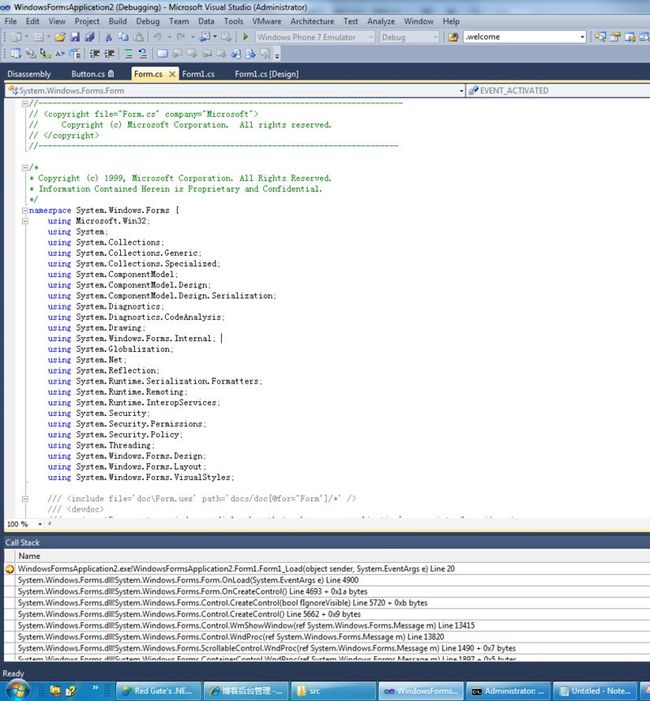Switch to the Disassembly tab
The height and width of the screenshot is (701, 650).
(x=29, y=74)
